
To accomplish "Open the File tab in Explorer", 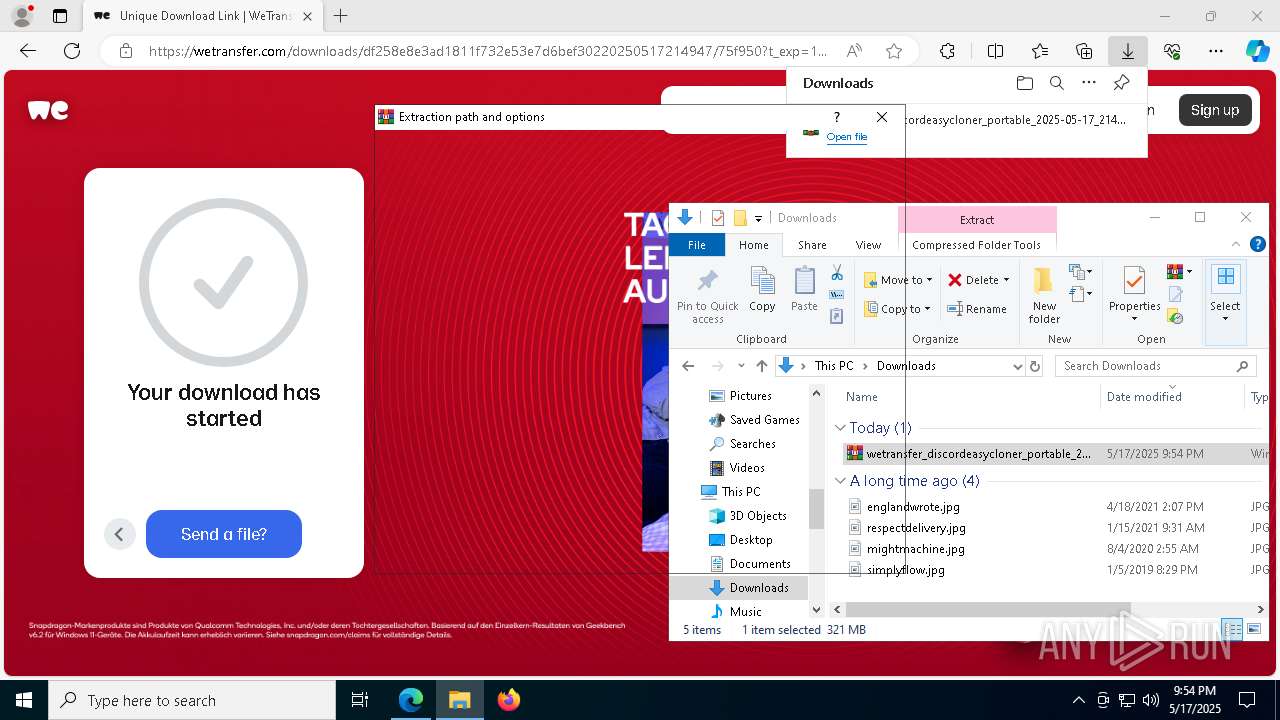I will 697,245.
